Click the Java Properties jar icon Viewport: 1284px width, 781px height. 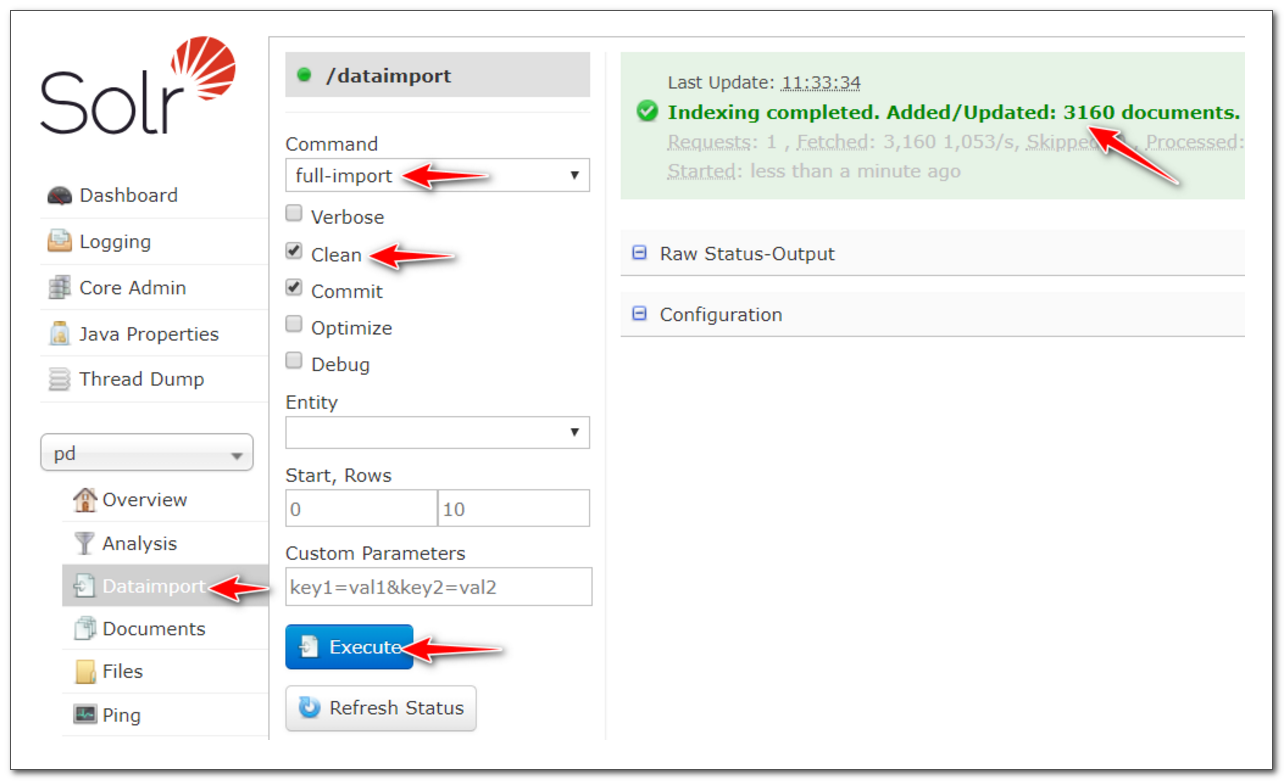point(60,334)
